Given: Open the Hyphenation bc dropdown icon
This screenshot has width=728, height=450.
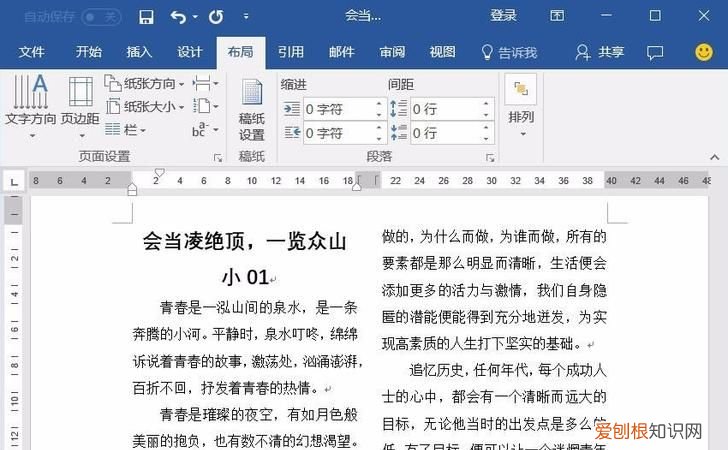Looking at the screenshot, I should point(206,129).
